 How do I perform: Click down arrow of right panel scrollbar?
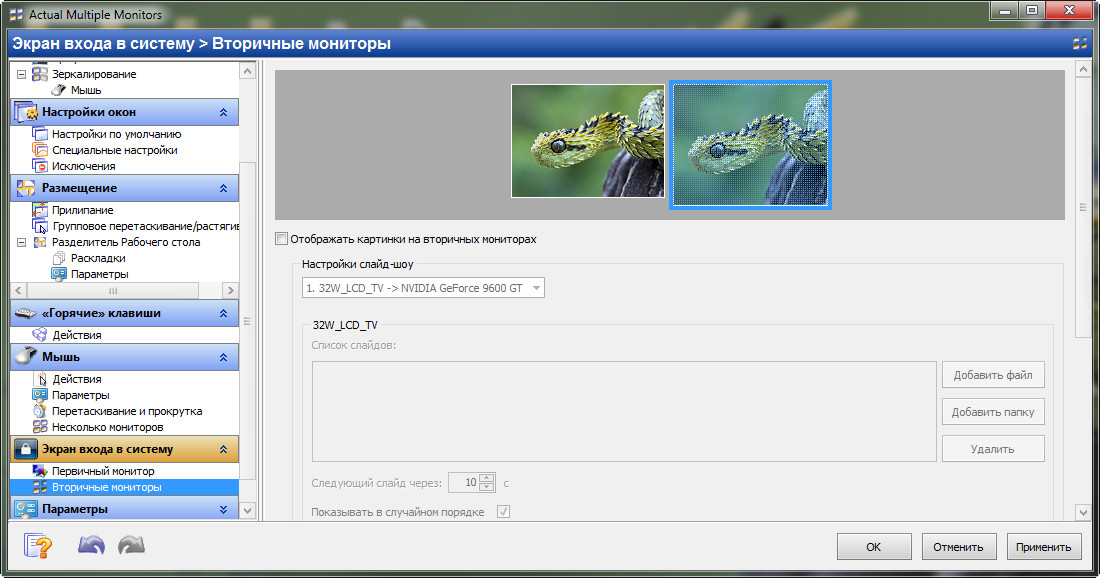1083,513
